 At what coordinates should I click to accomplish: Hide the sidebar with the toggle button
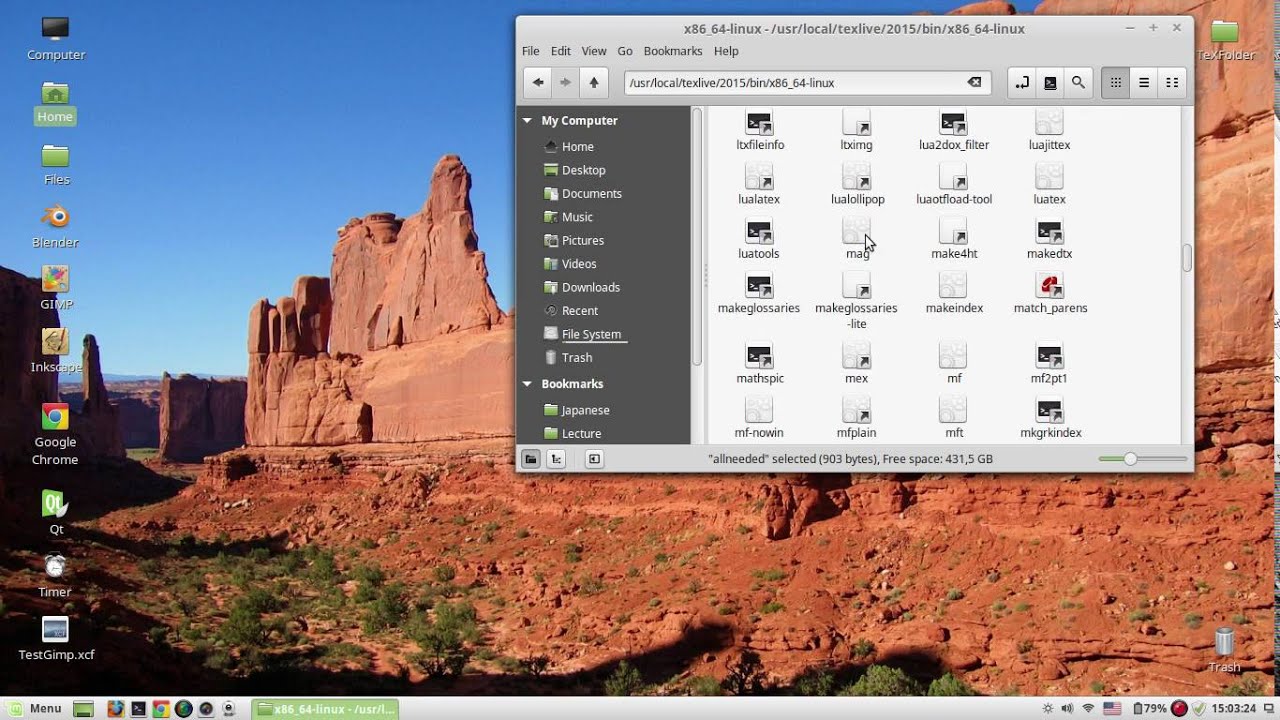[594, 459]
